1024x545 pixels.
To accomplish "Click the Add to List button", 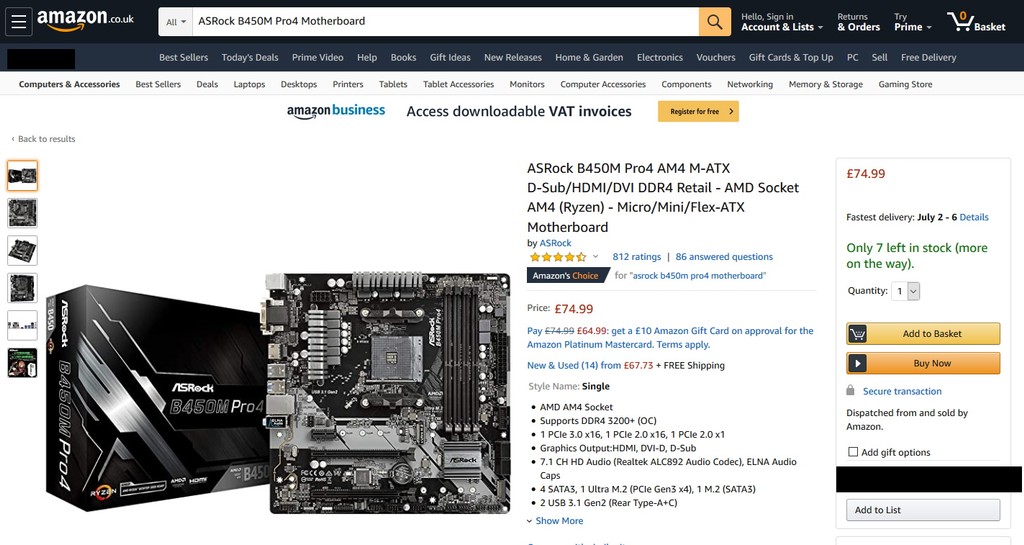I will point(923,510).
